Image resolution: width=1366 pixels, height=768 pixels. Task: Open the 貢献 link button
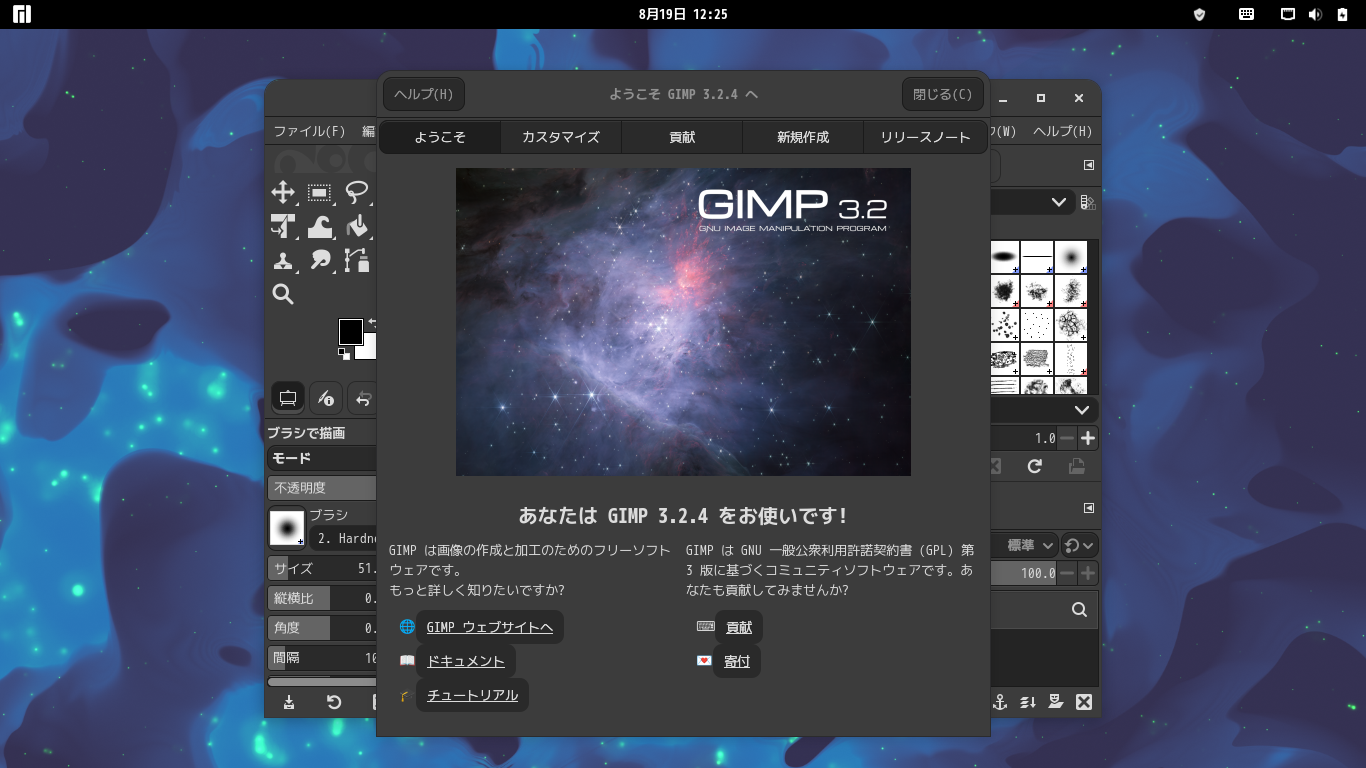coord(739,627)
